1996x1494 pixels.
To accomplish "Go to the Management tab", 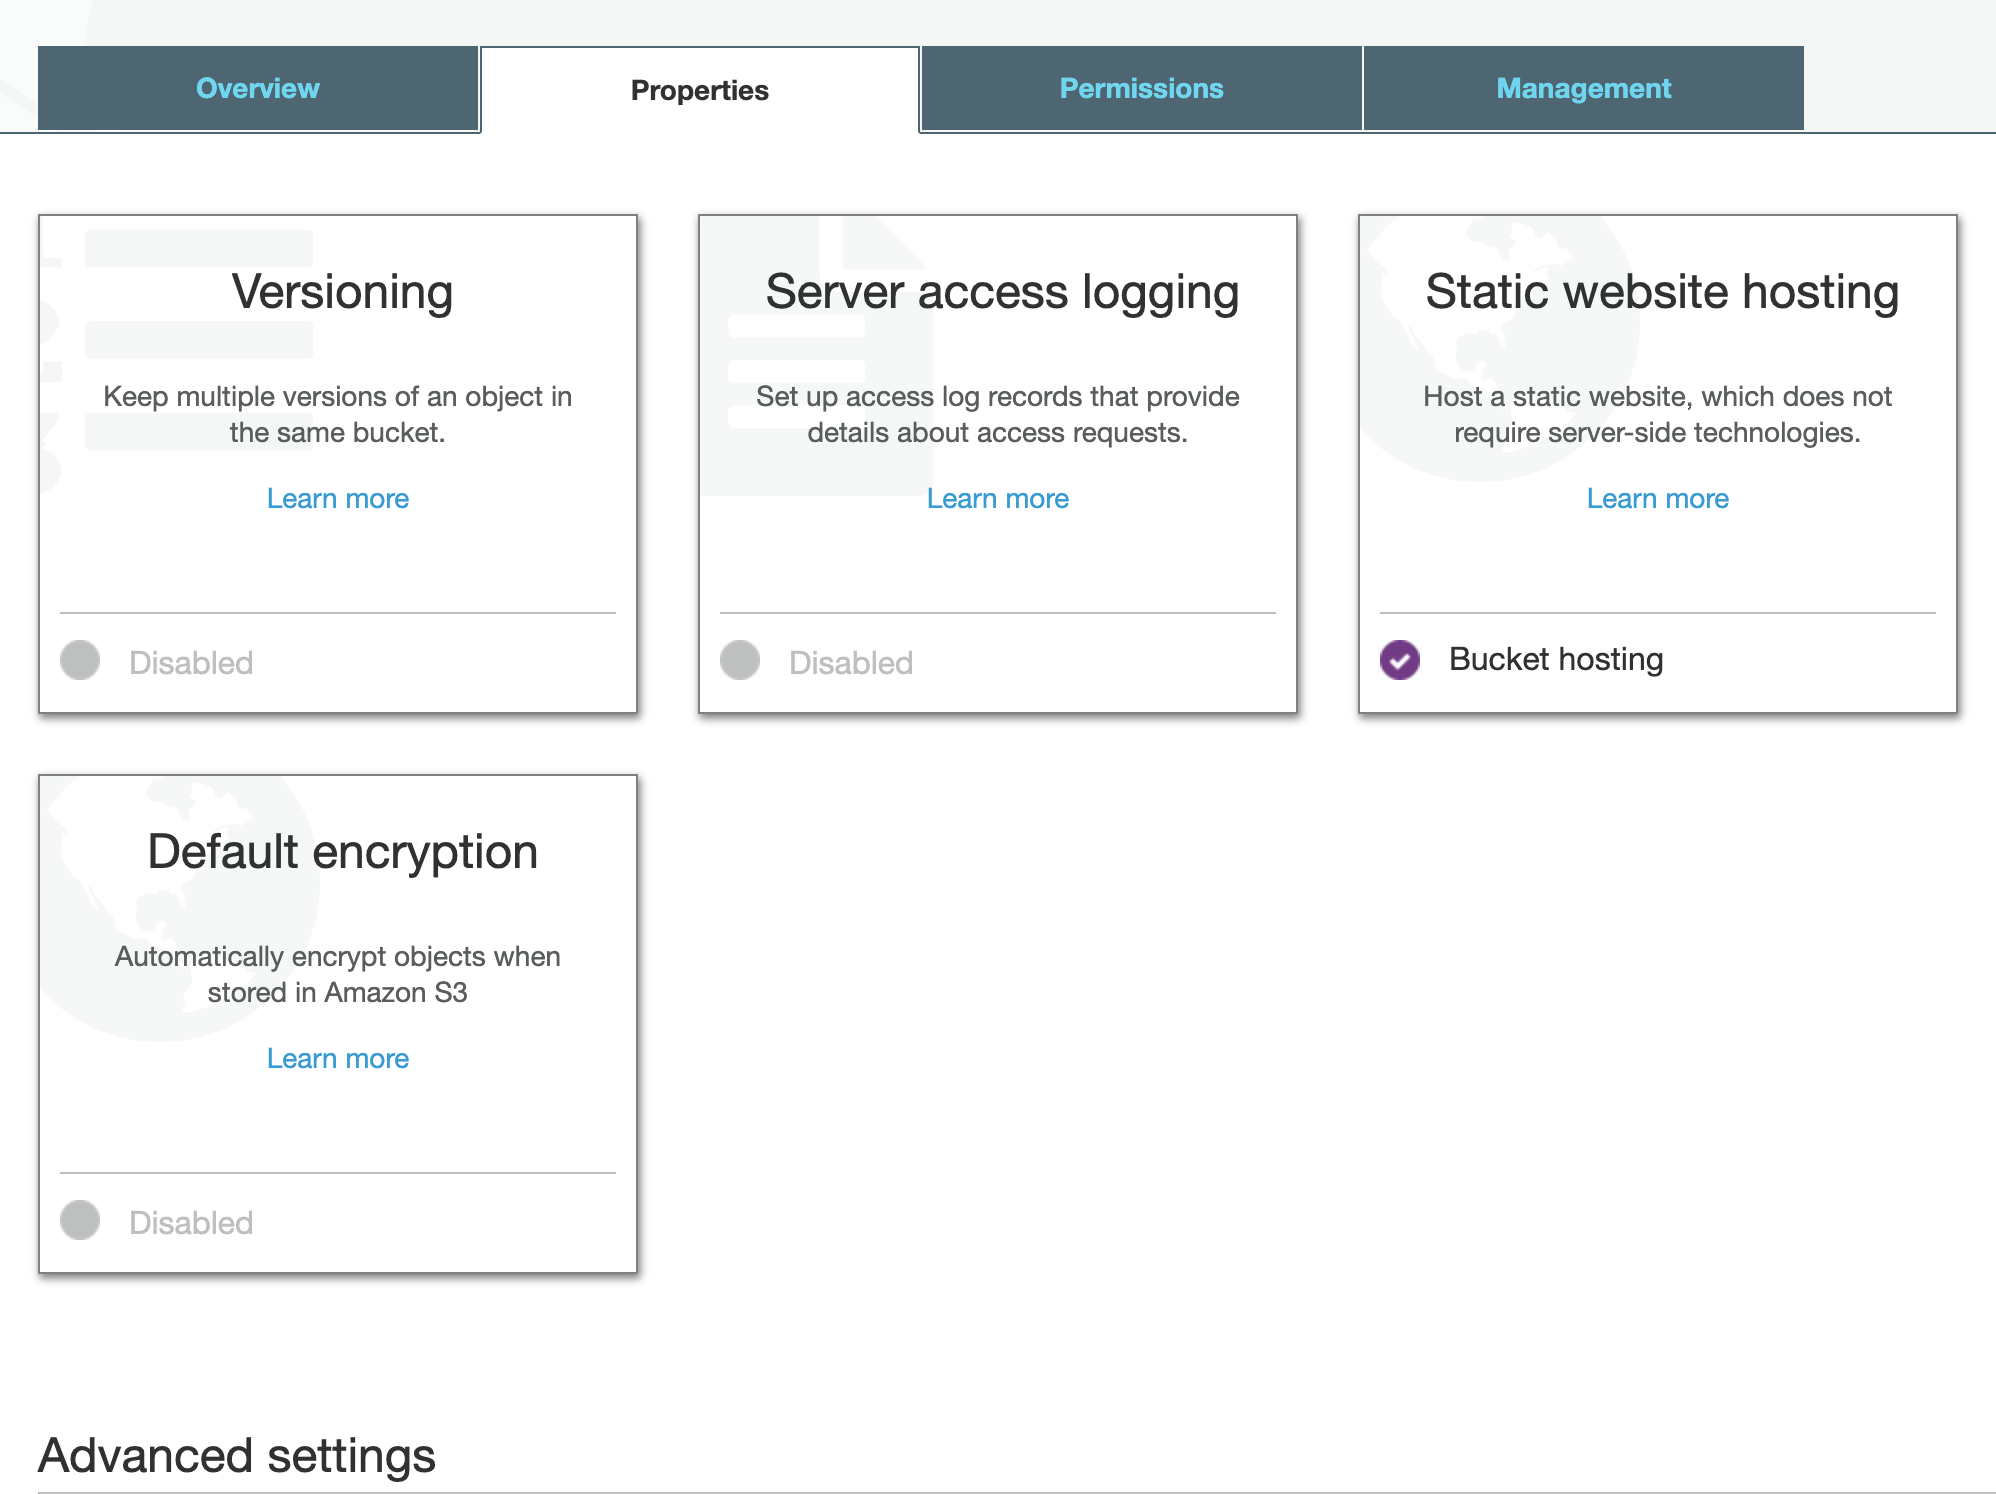I will pos(1583,88).
